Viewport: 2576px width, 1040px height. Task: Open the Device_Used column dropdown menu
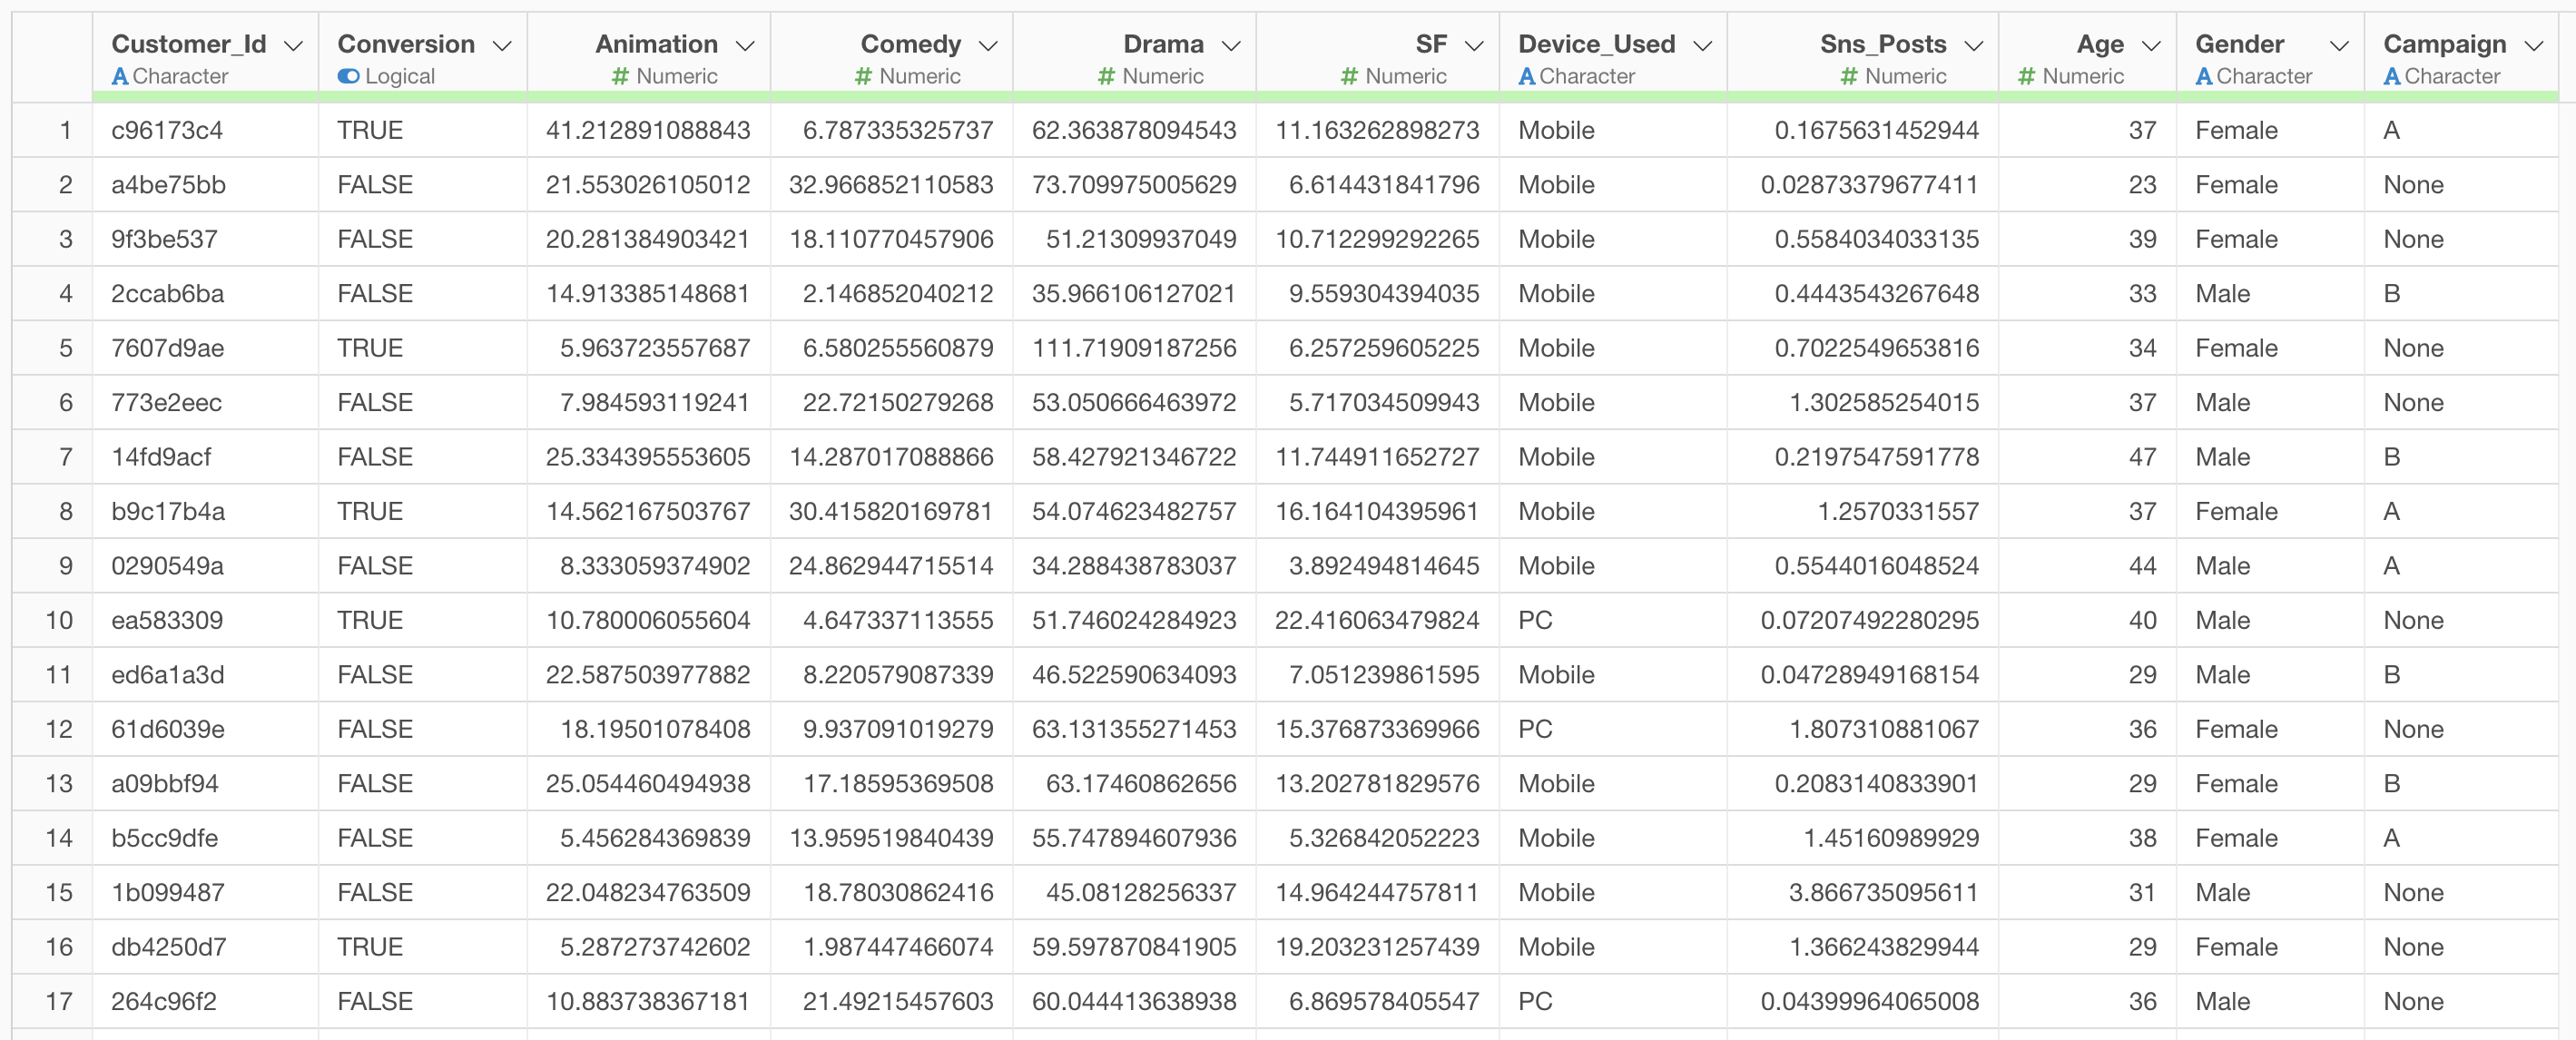(1703, 46)
